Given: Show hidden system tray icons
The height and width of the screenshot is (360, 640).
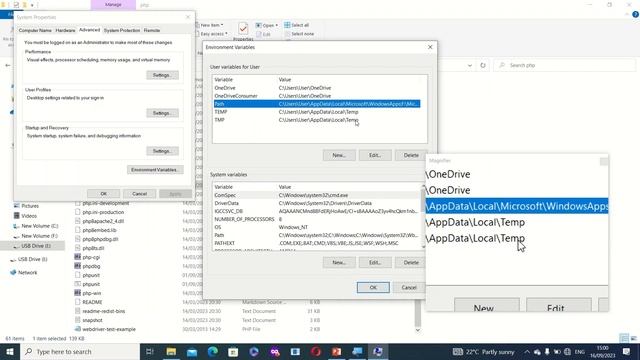Looking at the screenshot, I should tap(527, 352).
